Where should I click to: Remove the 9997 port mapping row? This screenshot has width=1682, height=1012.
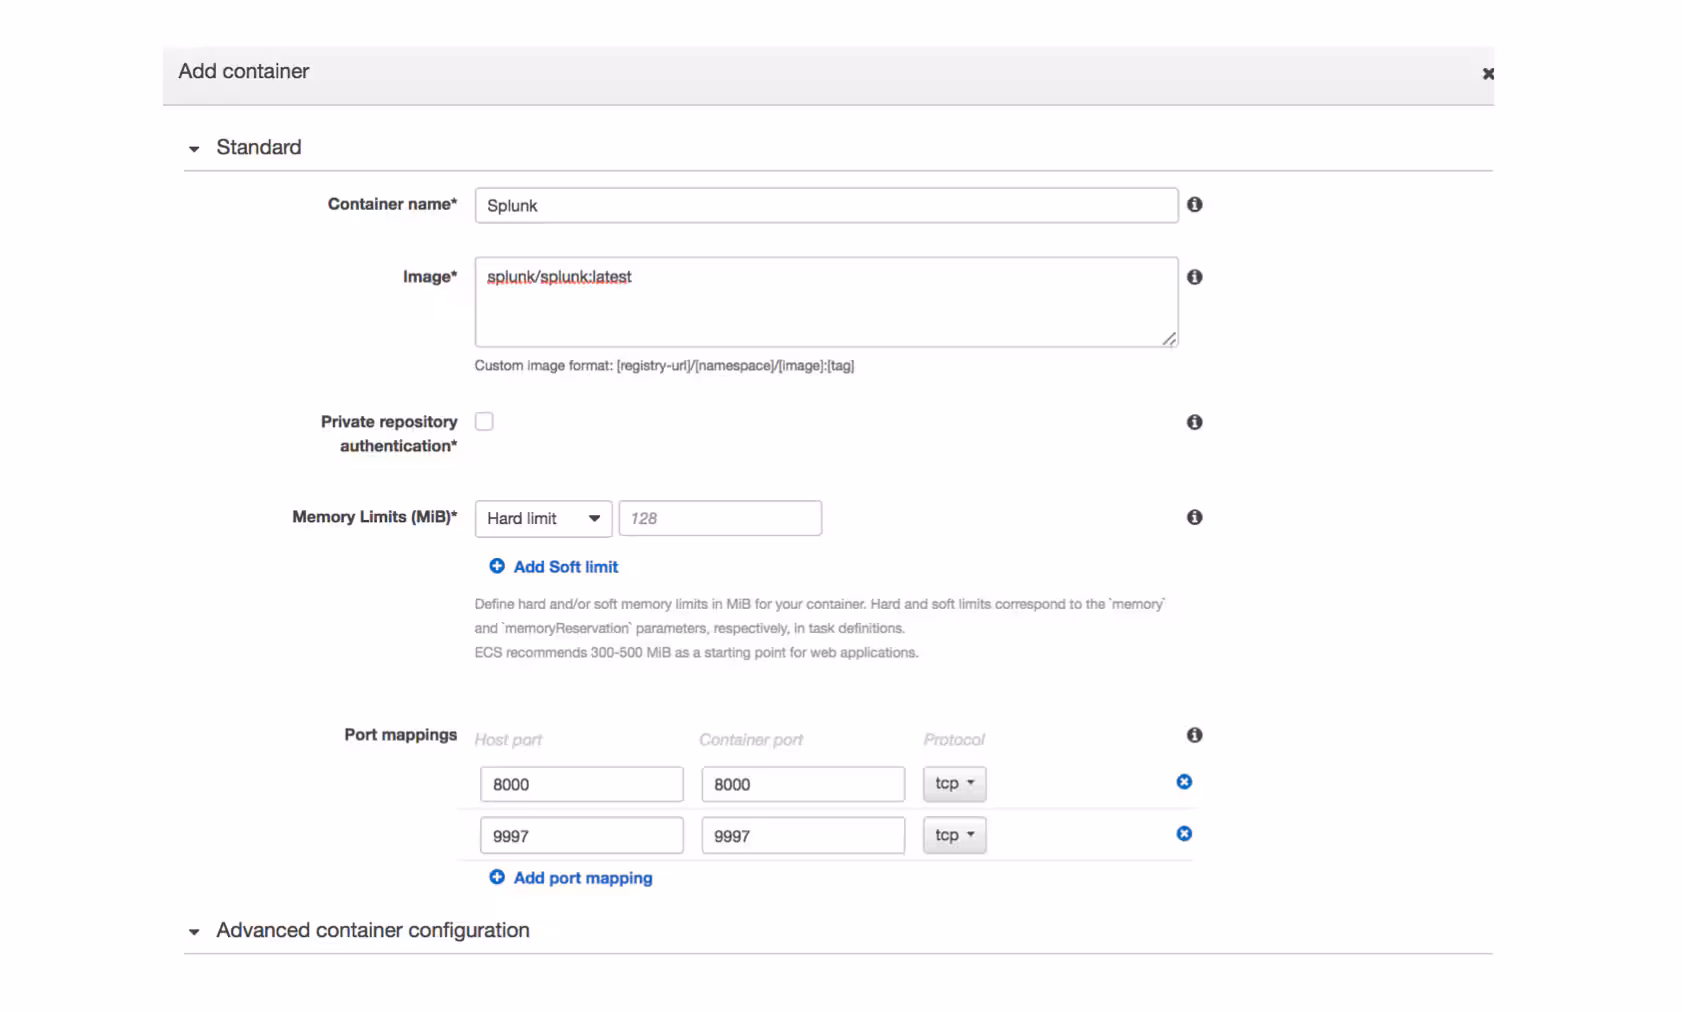tap(1184, 834)
